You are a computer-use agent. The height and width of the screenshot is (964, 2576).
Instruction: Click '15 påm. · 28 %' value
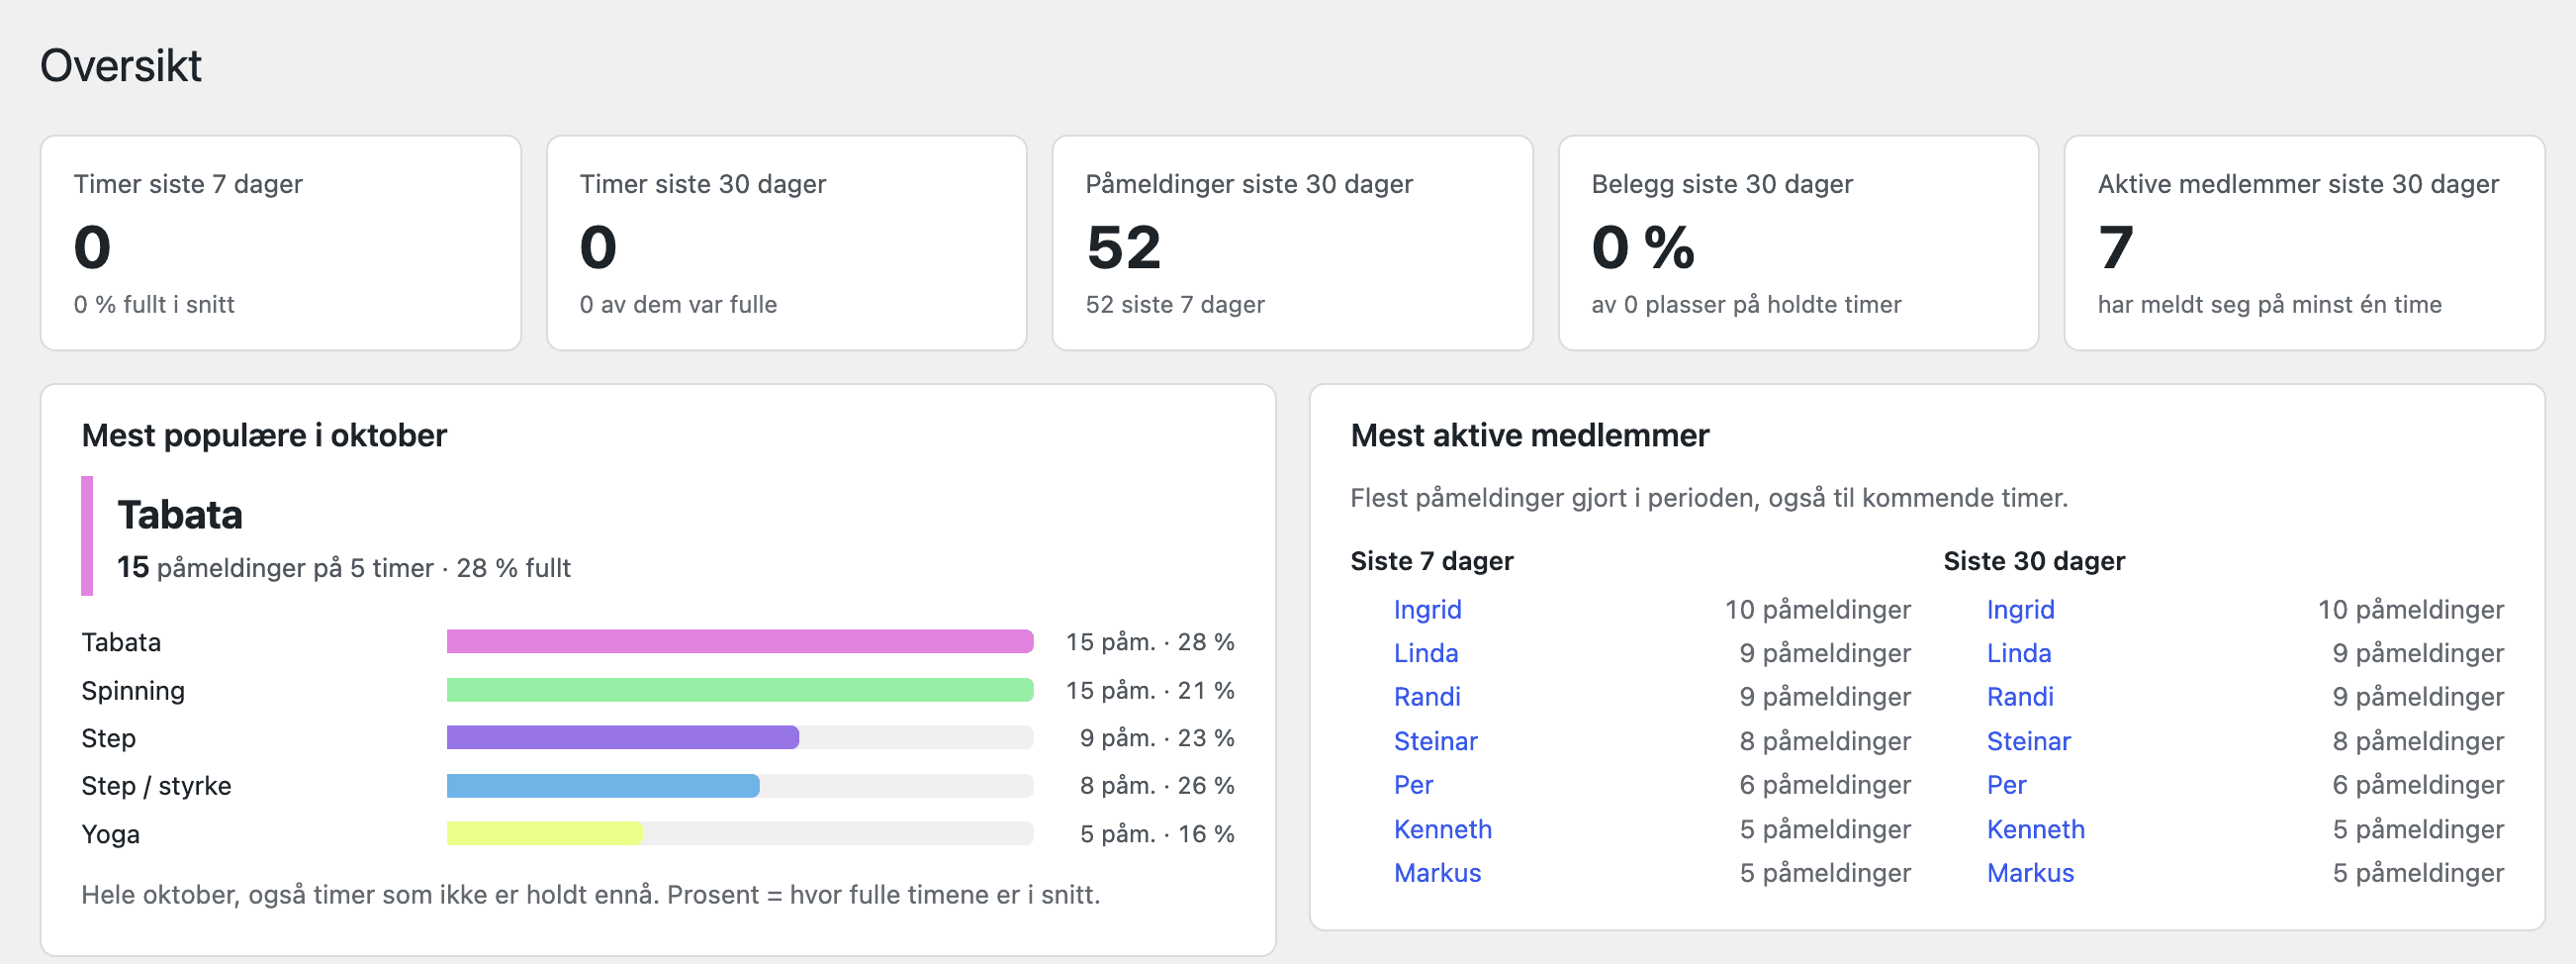click(1150, 642)
